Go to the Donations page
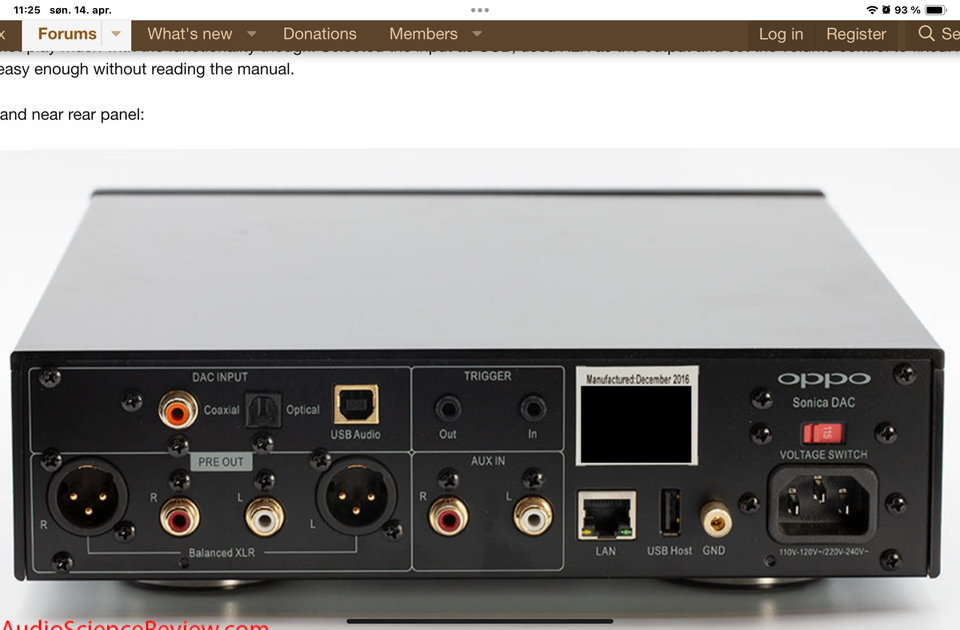 point(320,34)
